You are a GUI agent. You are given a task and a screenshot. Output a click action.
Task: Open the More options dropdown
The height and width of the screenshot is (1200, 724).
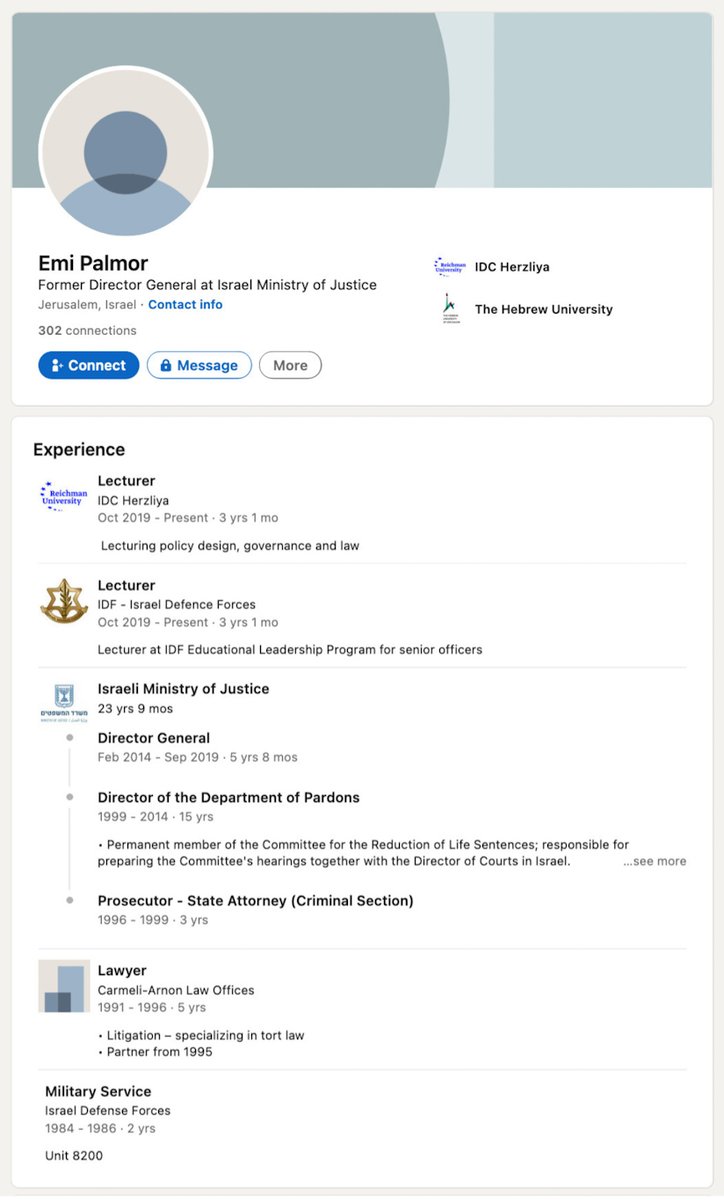point(290,365)
